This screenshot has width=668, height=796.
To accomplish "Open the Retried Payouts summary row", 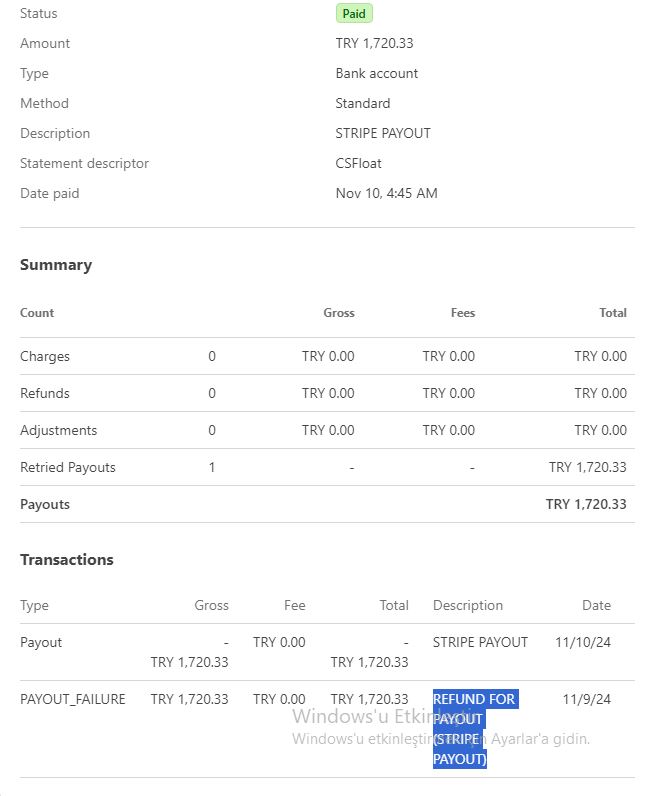I will pos(68,467).
